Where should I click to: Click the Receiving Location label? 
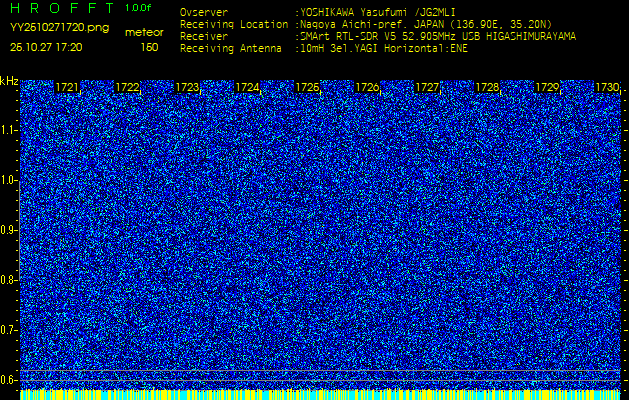pyautogui.click(x=234, y=24)
